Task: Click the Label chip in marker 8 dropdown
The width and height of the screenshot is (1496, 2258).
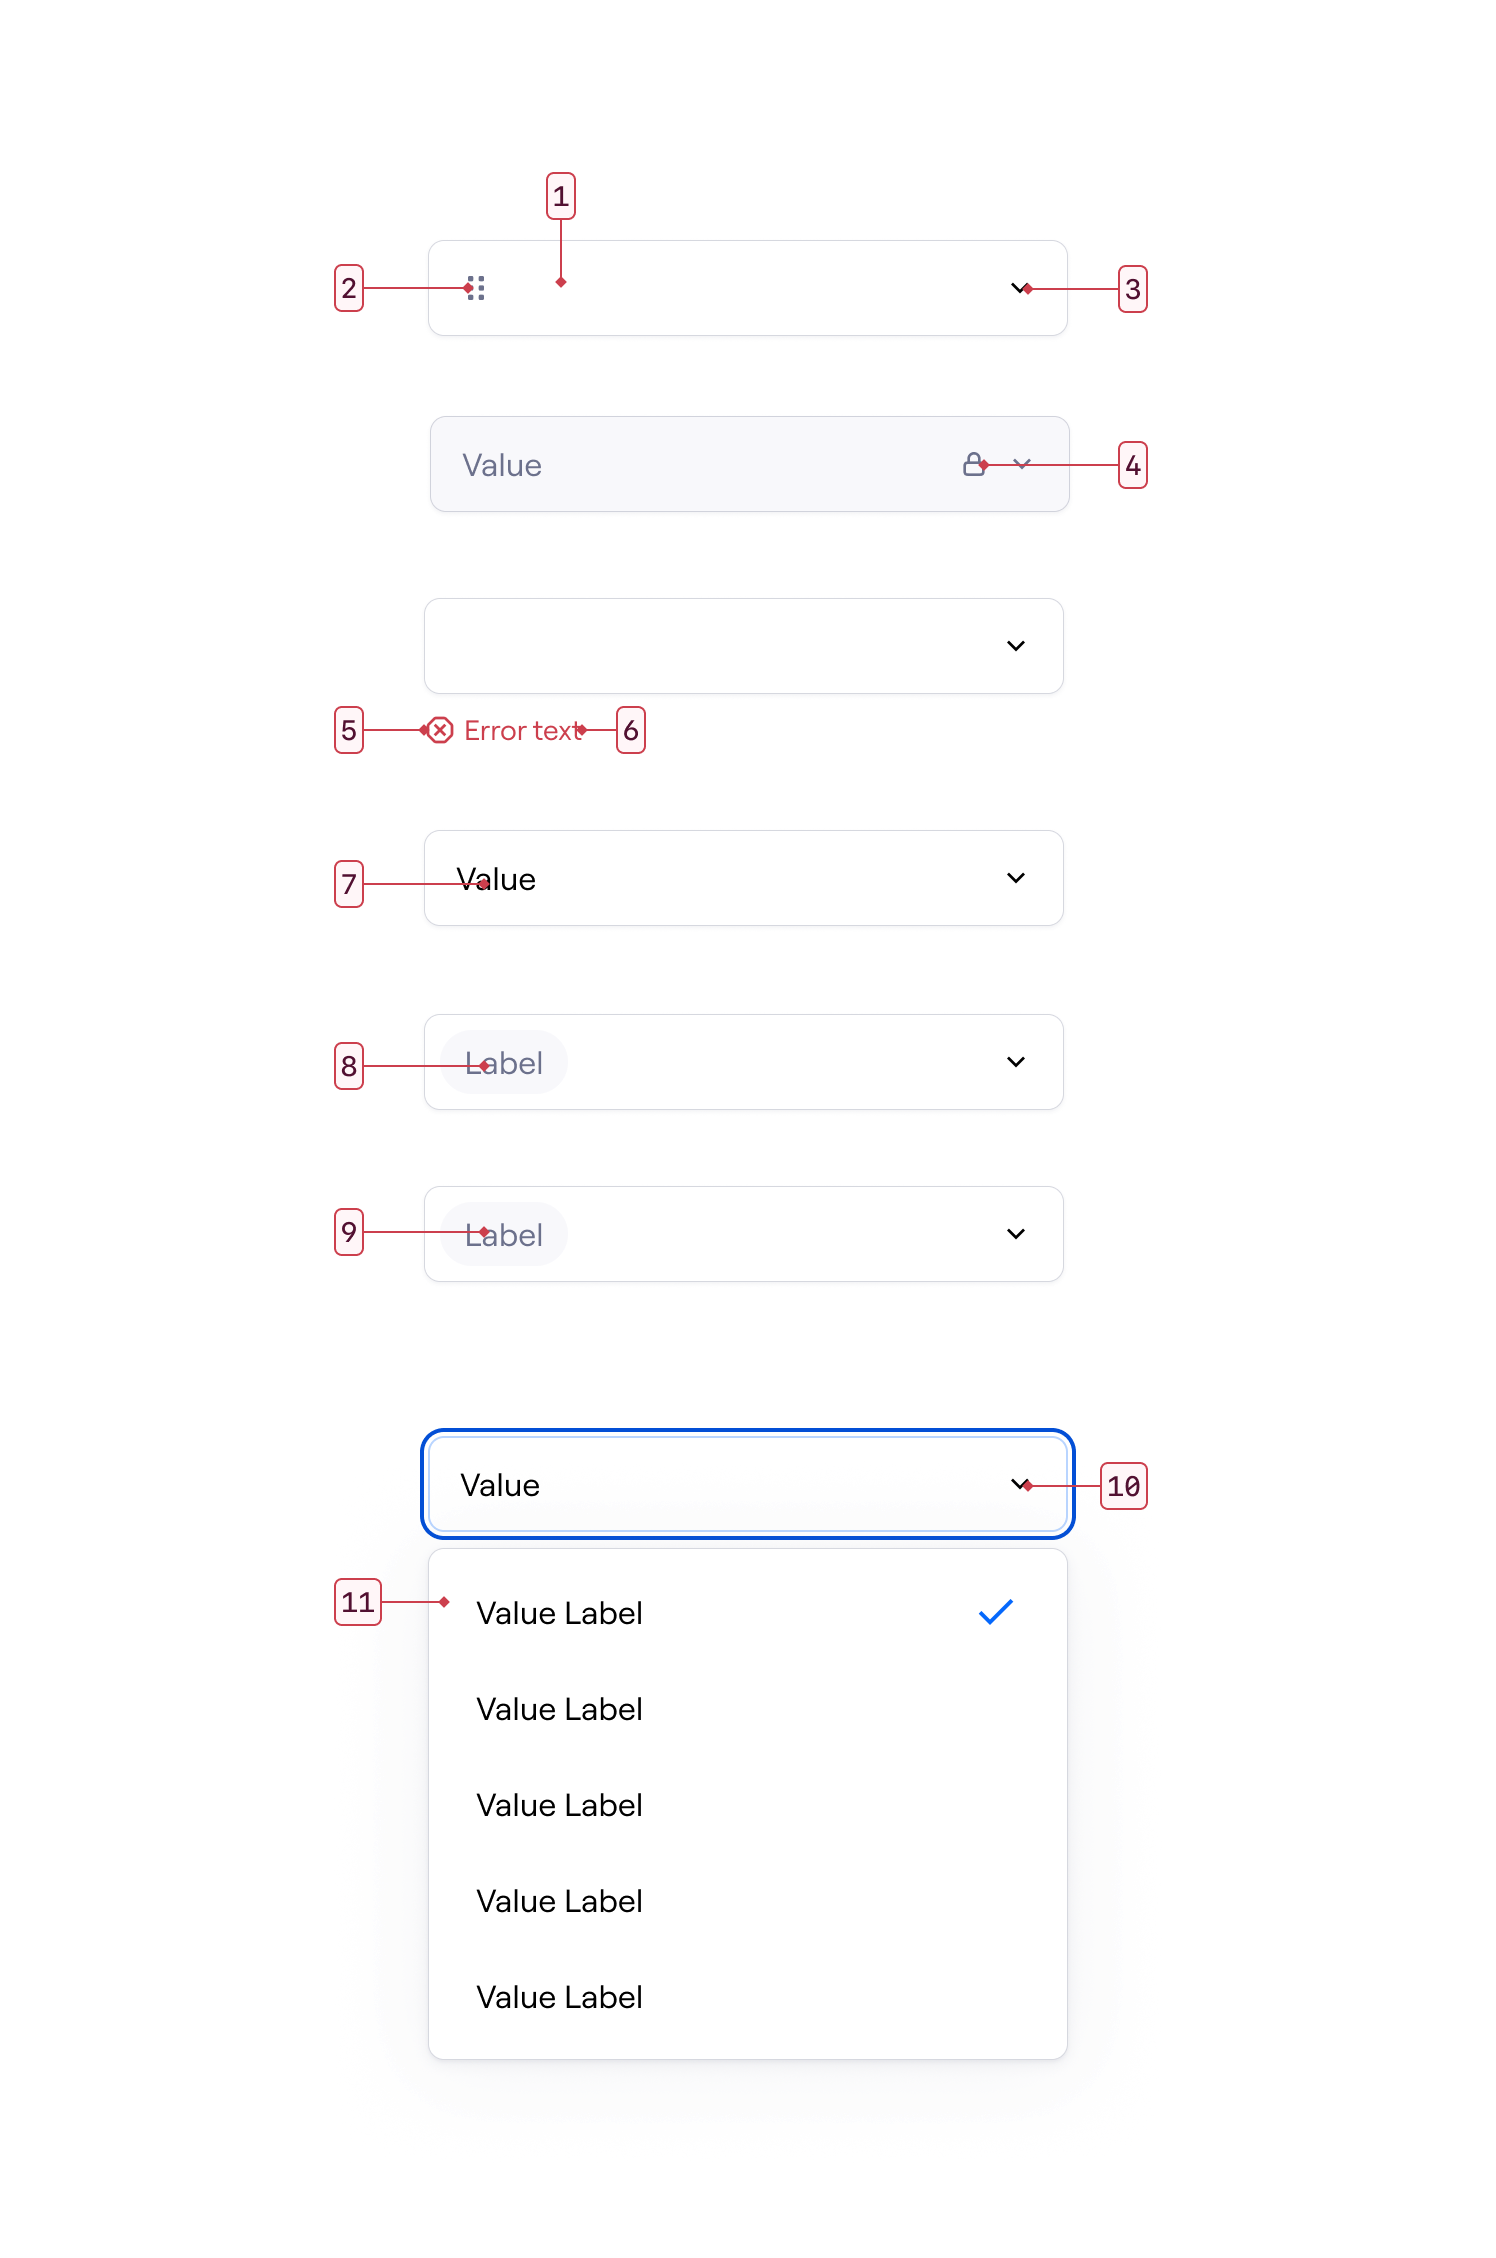Action: tap(504, 1062)
